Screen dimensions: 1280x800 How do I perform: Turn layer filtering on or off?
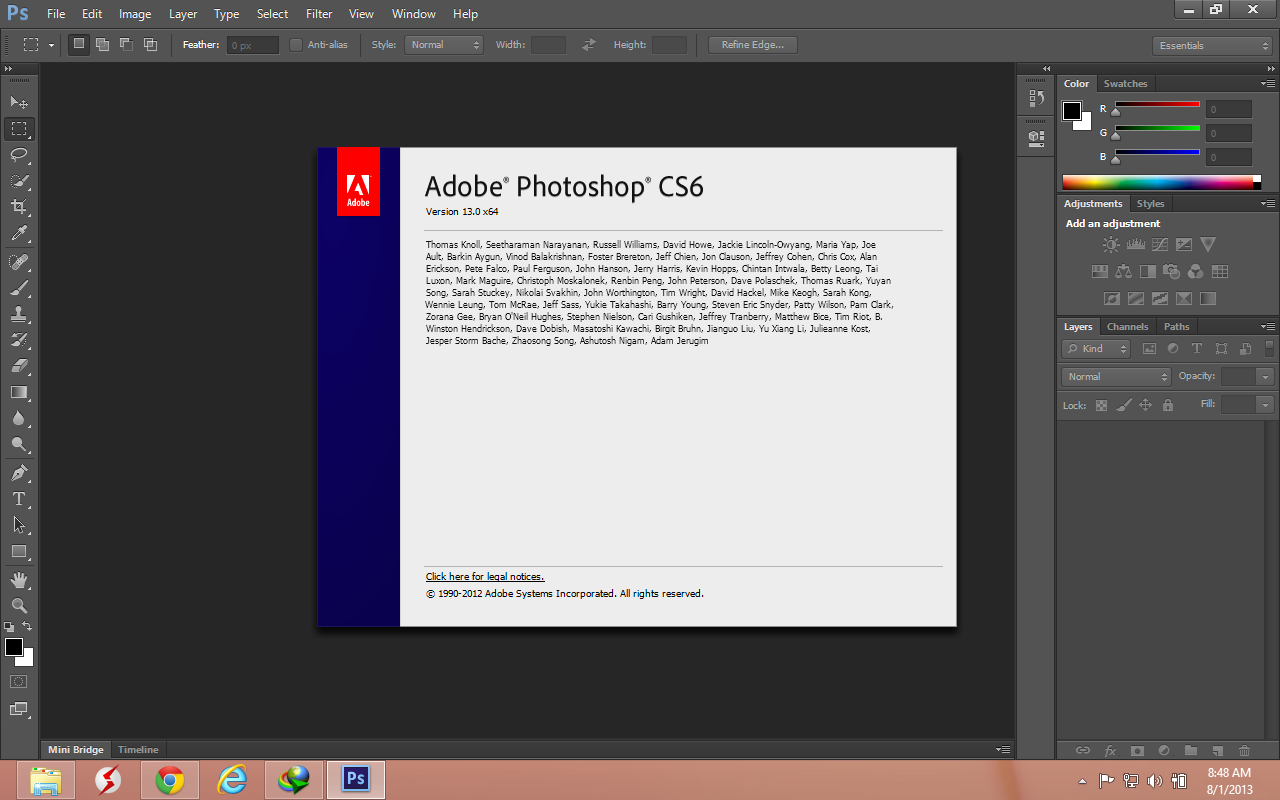1269,349
